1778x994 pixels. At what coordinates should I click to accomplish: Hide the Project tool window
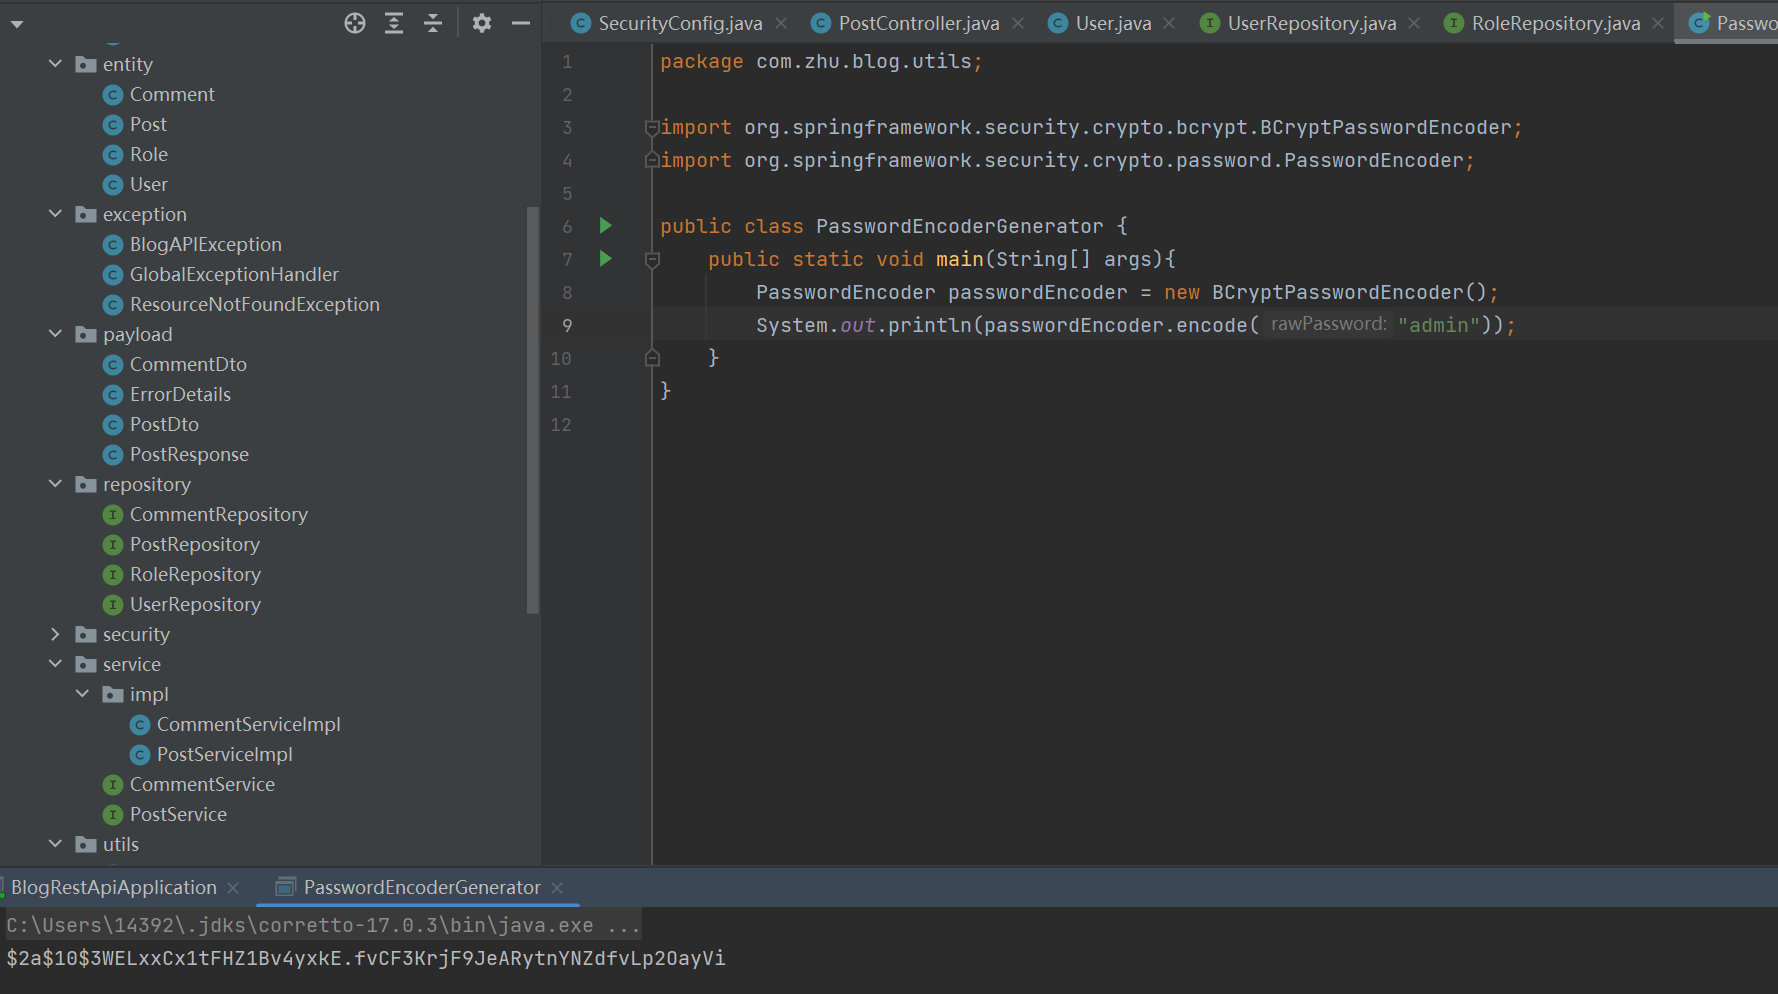point(520,22)
